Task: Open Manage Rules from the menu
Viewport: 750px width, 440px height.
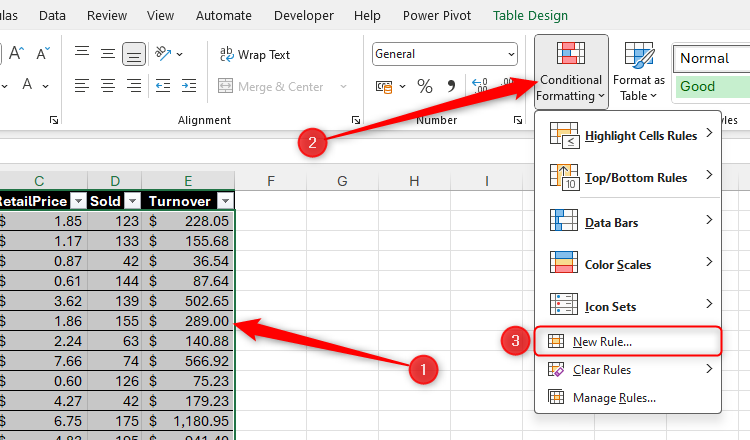Action: pyautogui.click(x=613, y=398)
